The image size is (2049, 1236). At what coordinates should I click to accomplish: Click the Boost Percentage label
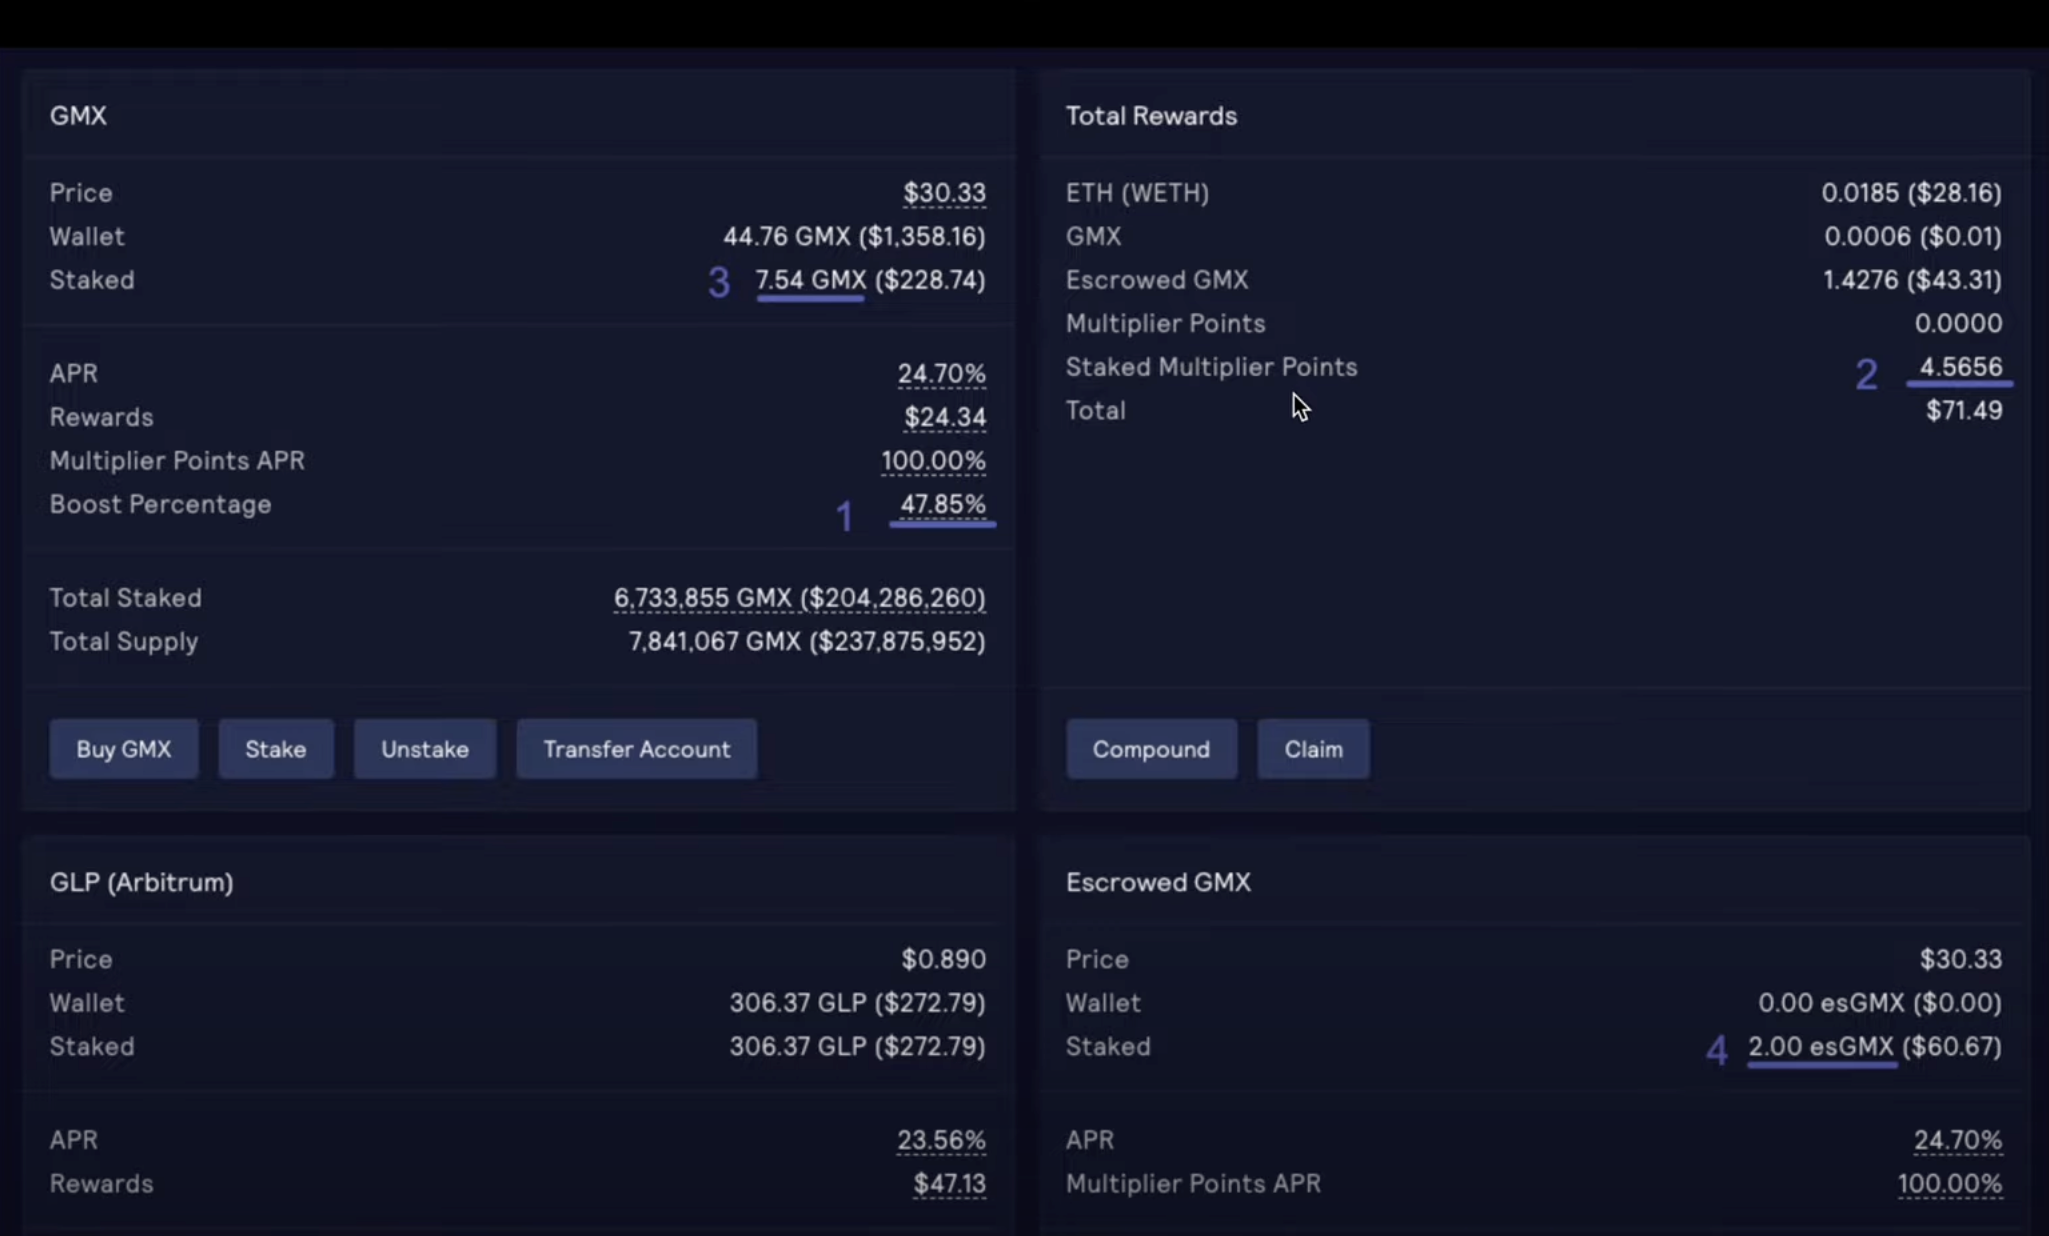160,504
